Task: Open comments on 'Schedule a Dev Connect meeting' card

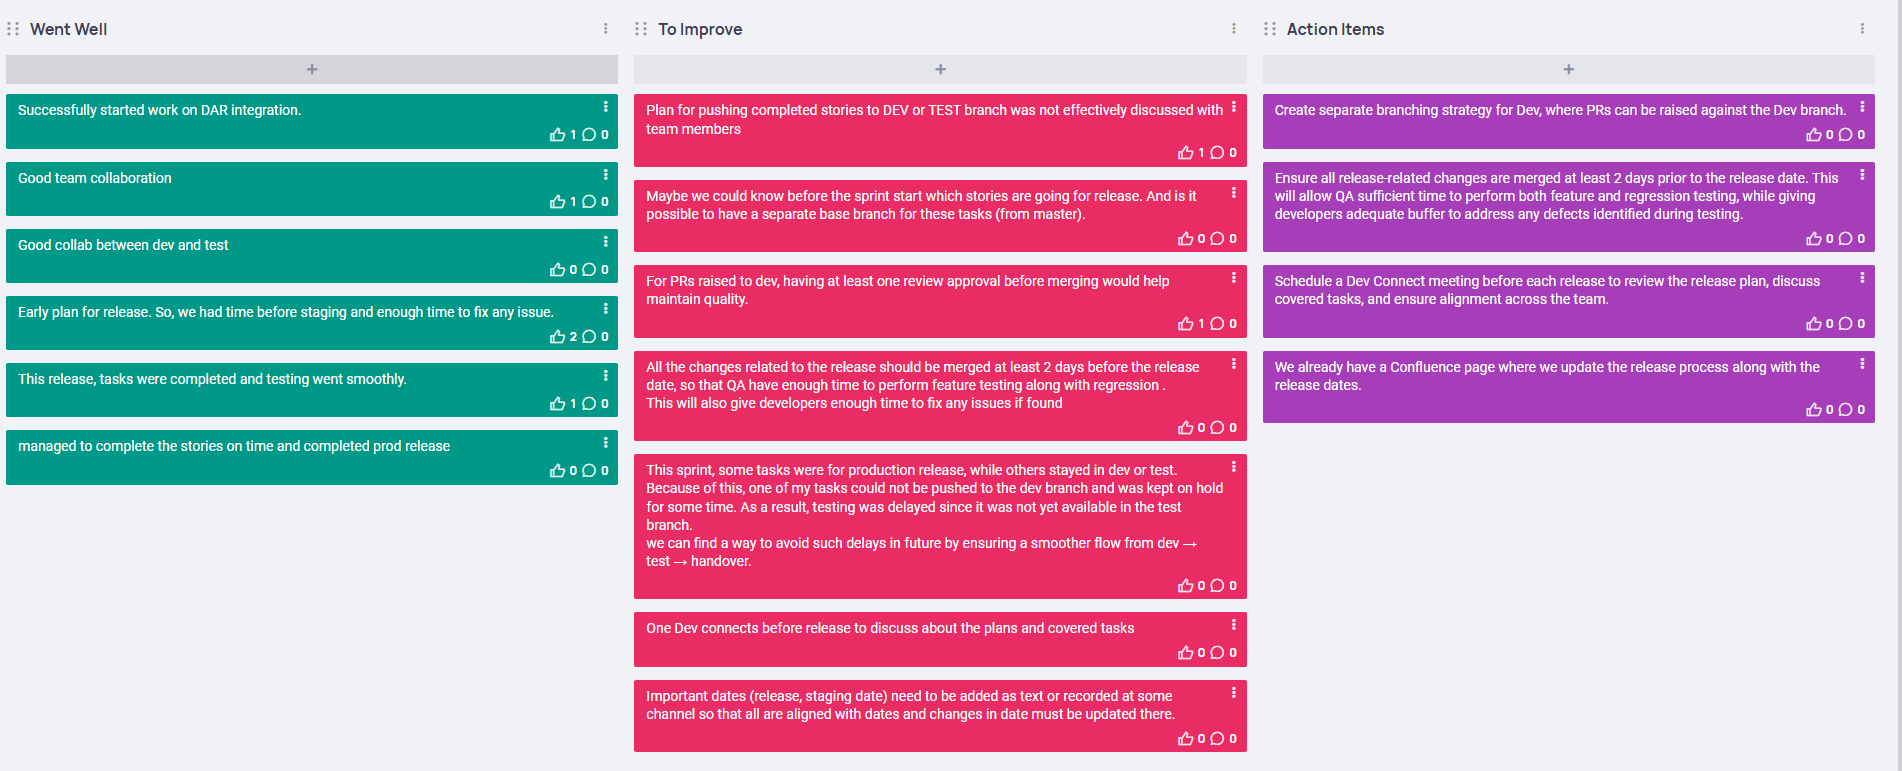Action: [1845, 324]
